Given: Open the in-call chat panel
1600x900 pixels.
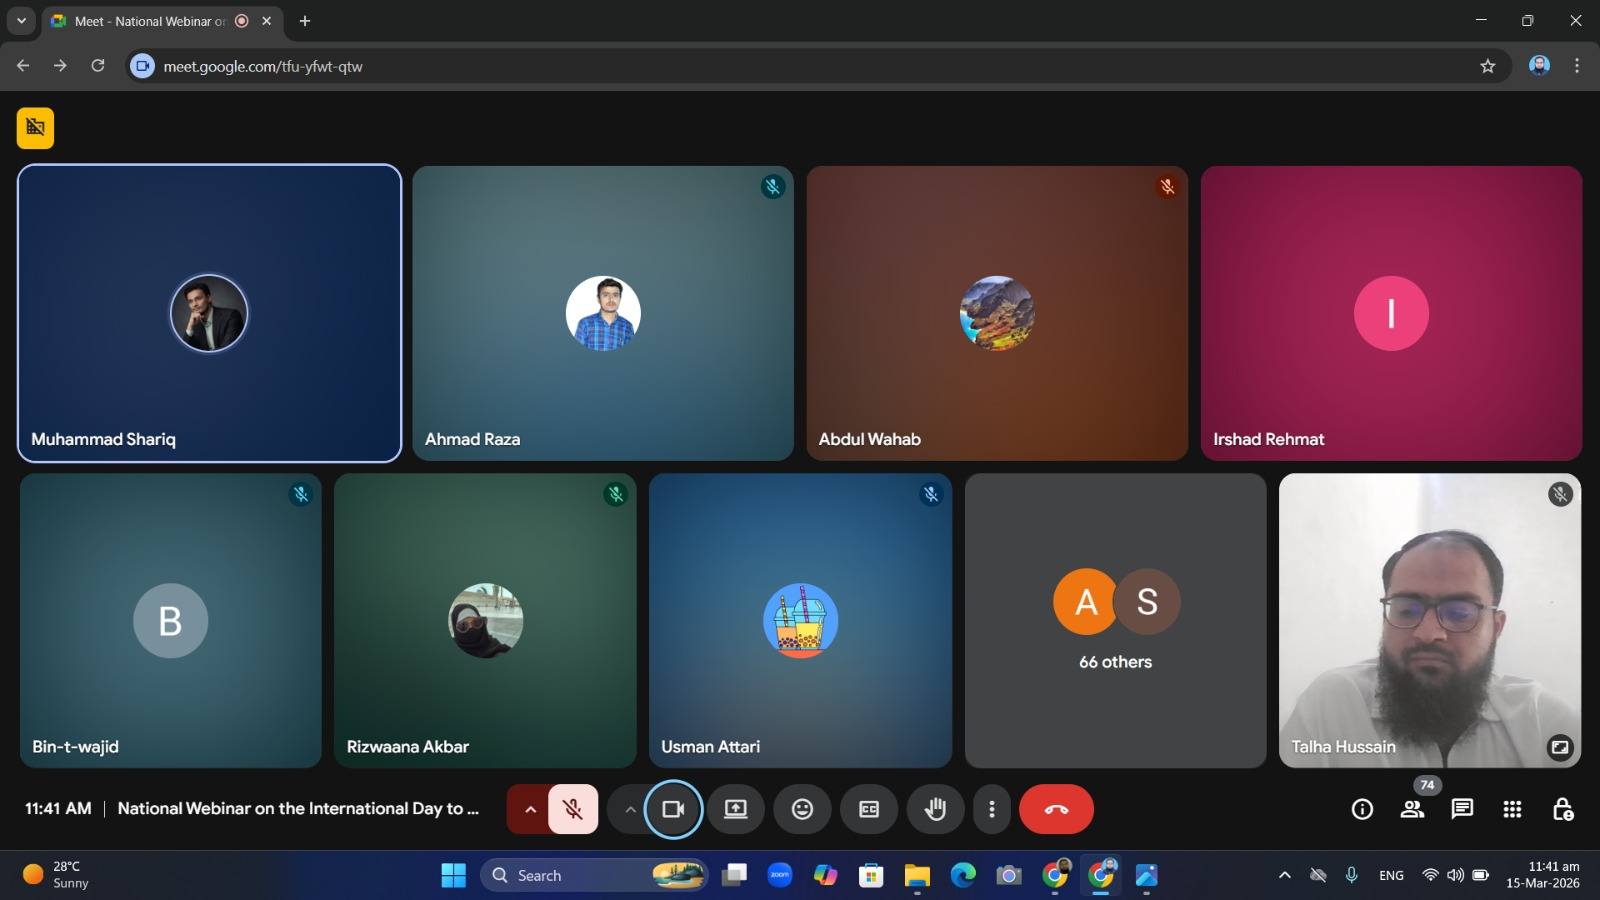Looking at the screenshot, I should pos(1462,809).
